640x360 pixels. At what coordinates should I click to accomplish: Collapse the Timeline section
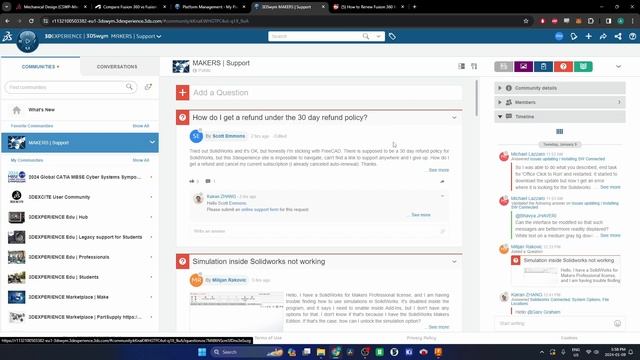coord(560,116)
